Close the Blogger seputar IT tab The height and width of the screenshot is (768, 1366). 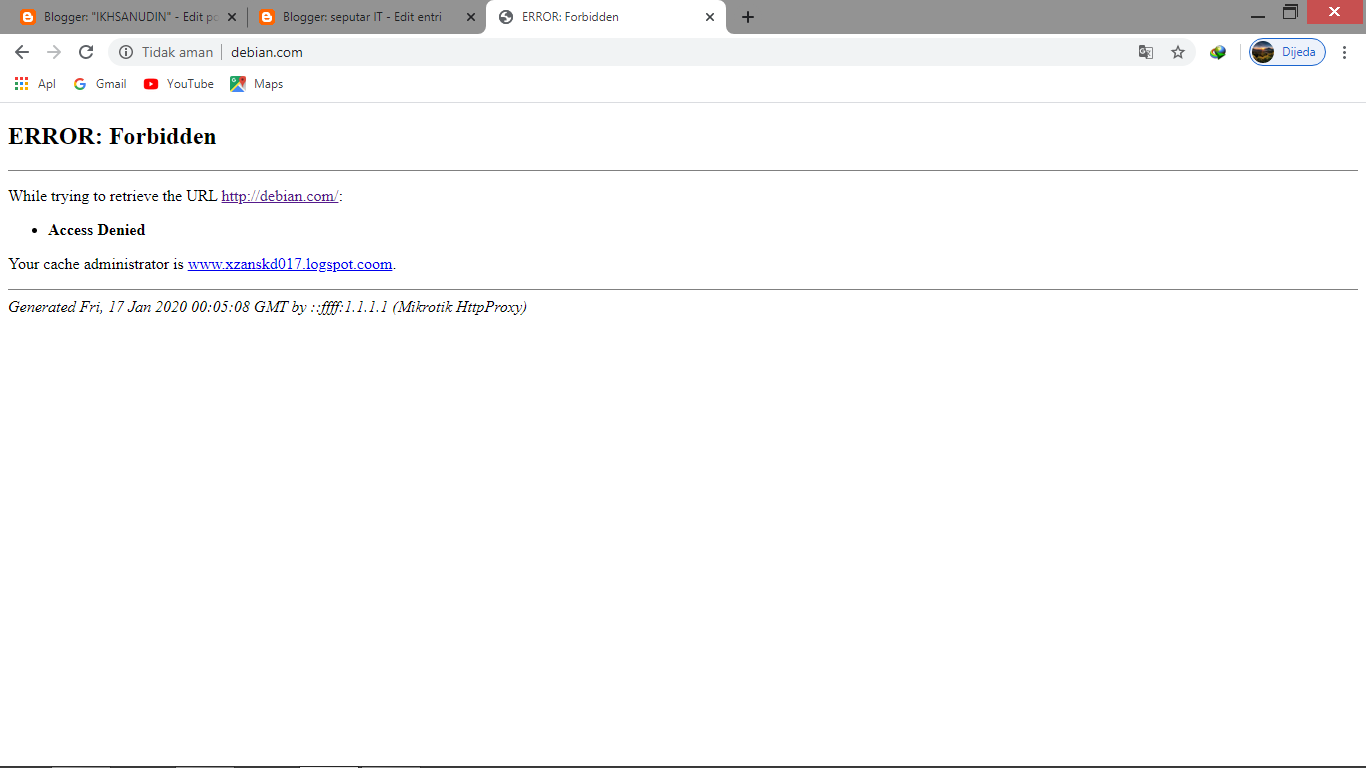(x=471, y=17)
